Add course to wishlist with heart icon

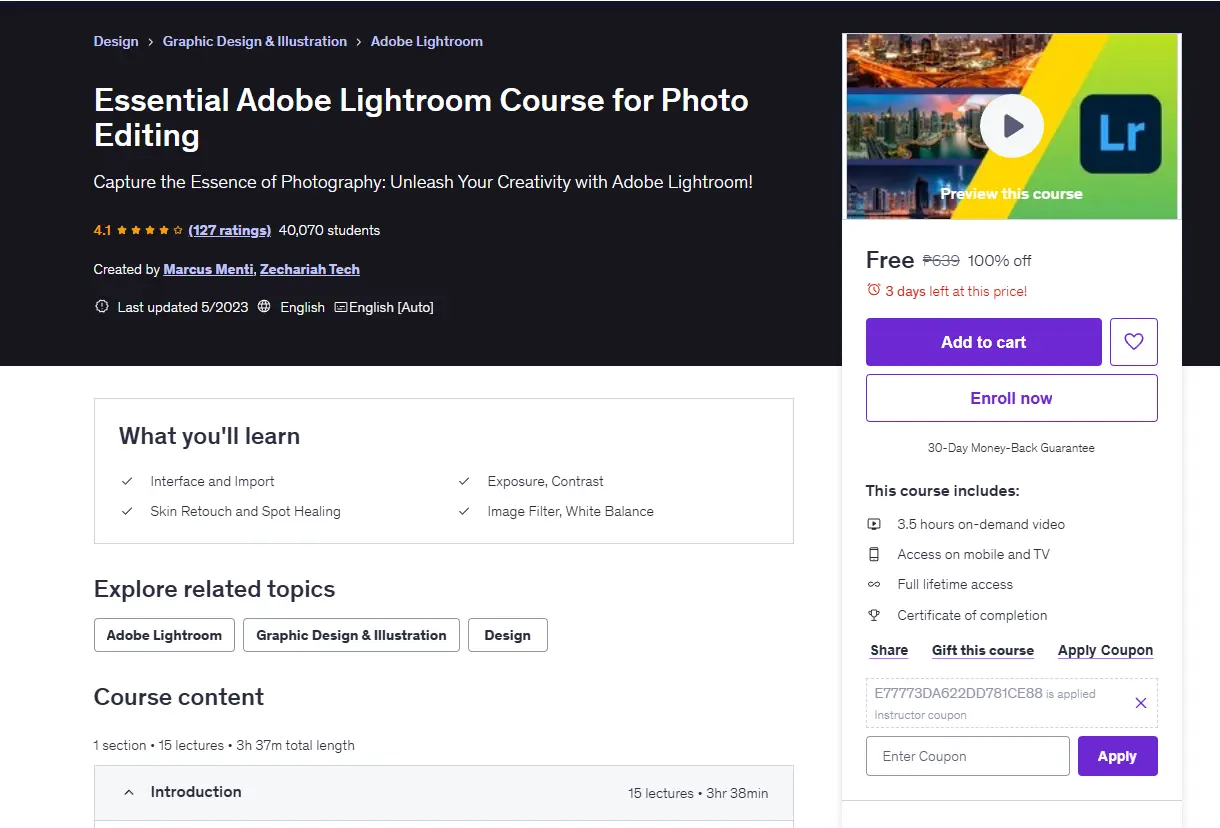(x=1134, y=342)
